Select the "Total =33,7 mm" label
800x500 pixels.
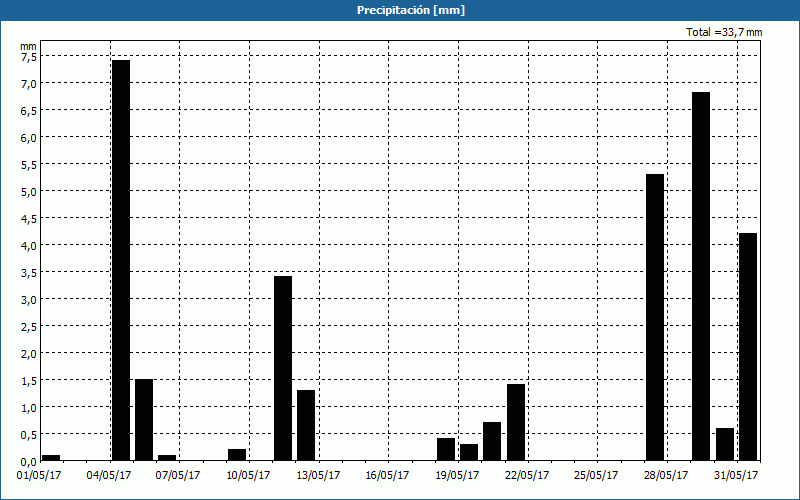tap(724, 32)
